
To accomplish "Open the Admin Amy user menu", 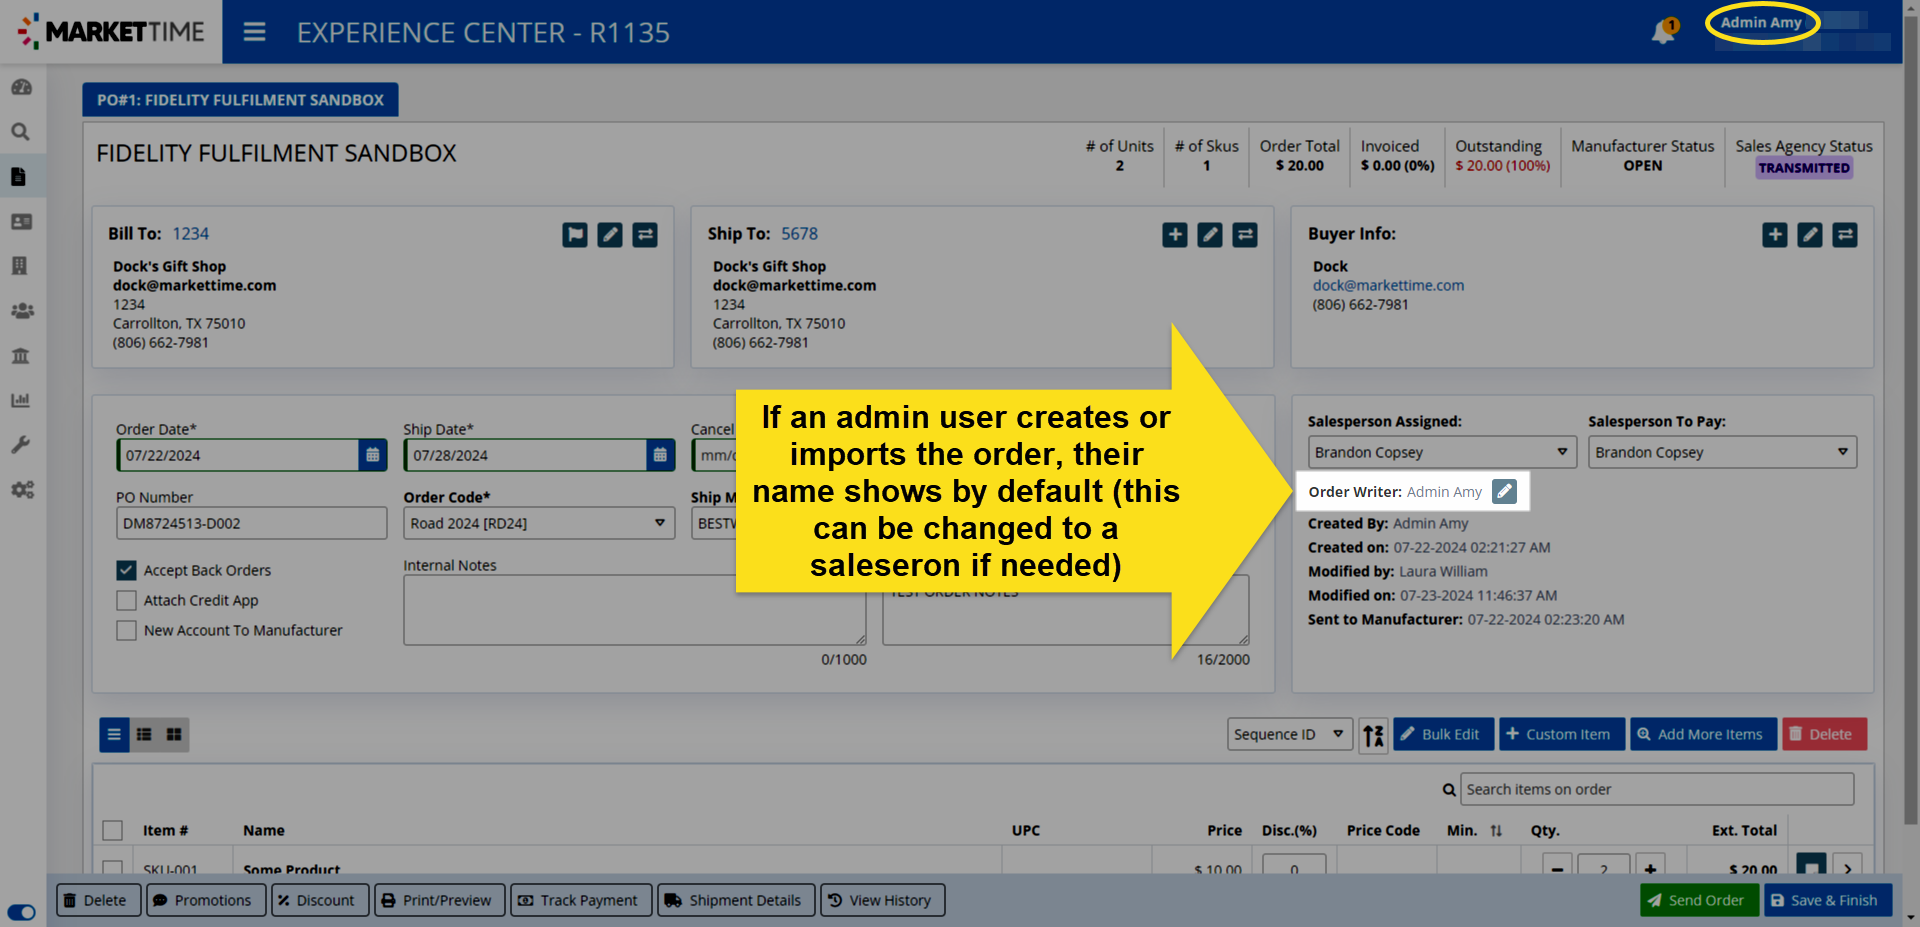I will (1761, 23).
